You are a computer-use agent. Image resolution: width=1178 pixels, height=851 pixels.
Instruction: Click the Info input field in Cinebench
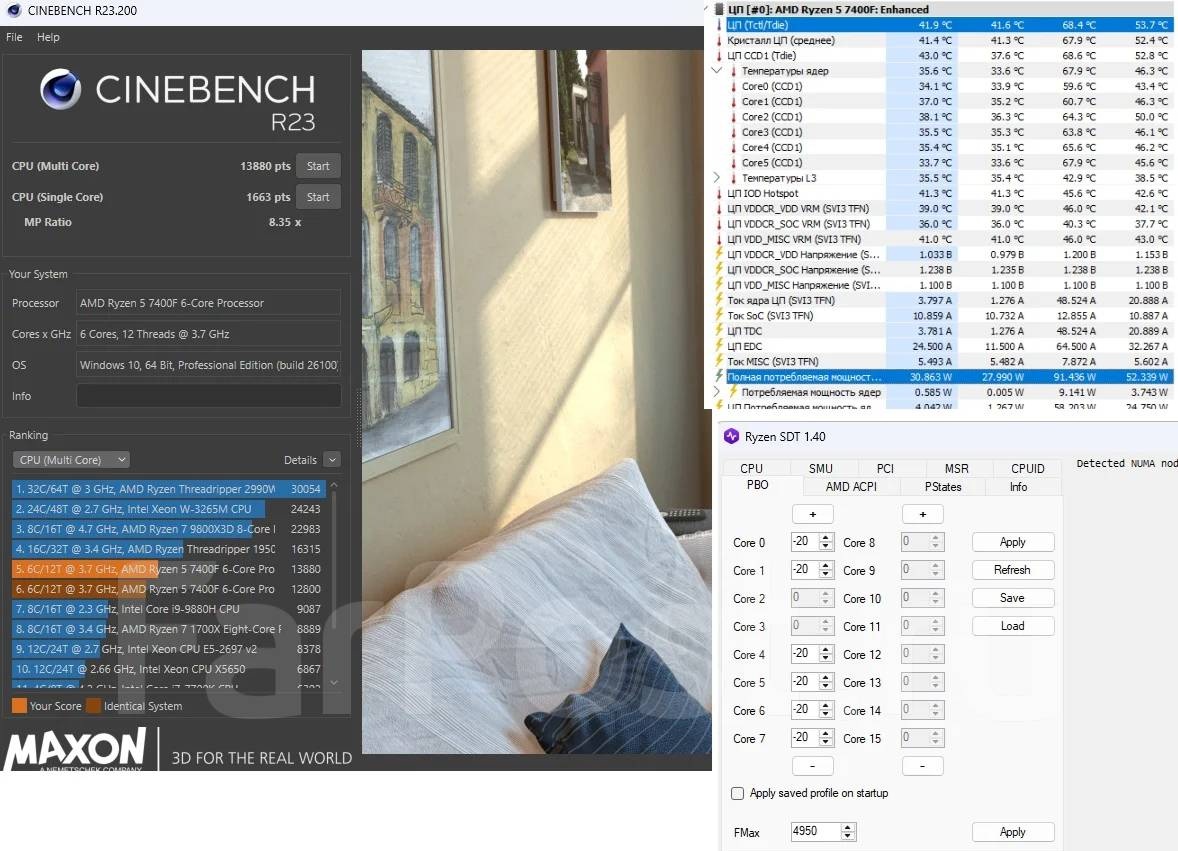pyautogui.click(x=208, y=396)
